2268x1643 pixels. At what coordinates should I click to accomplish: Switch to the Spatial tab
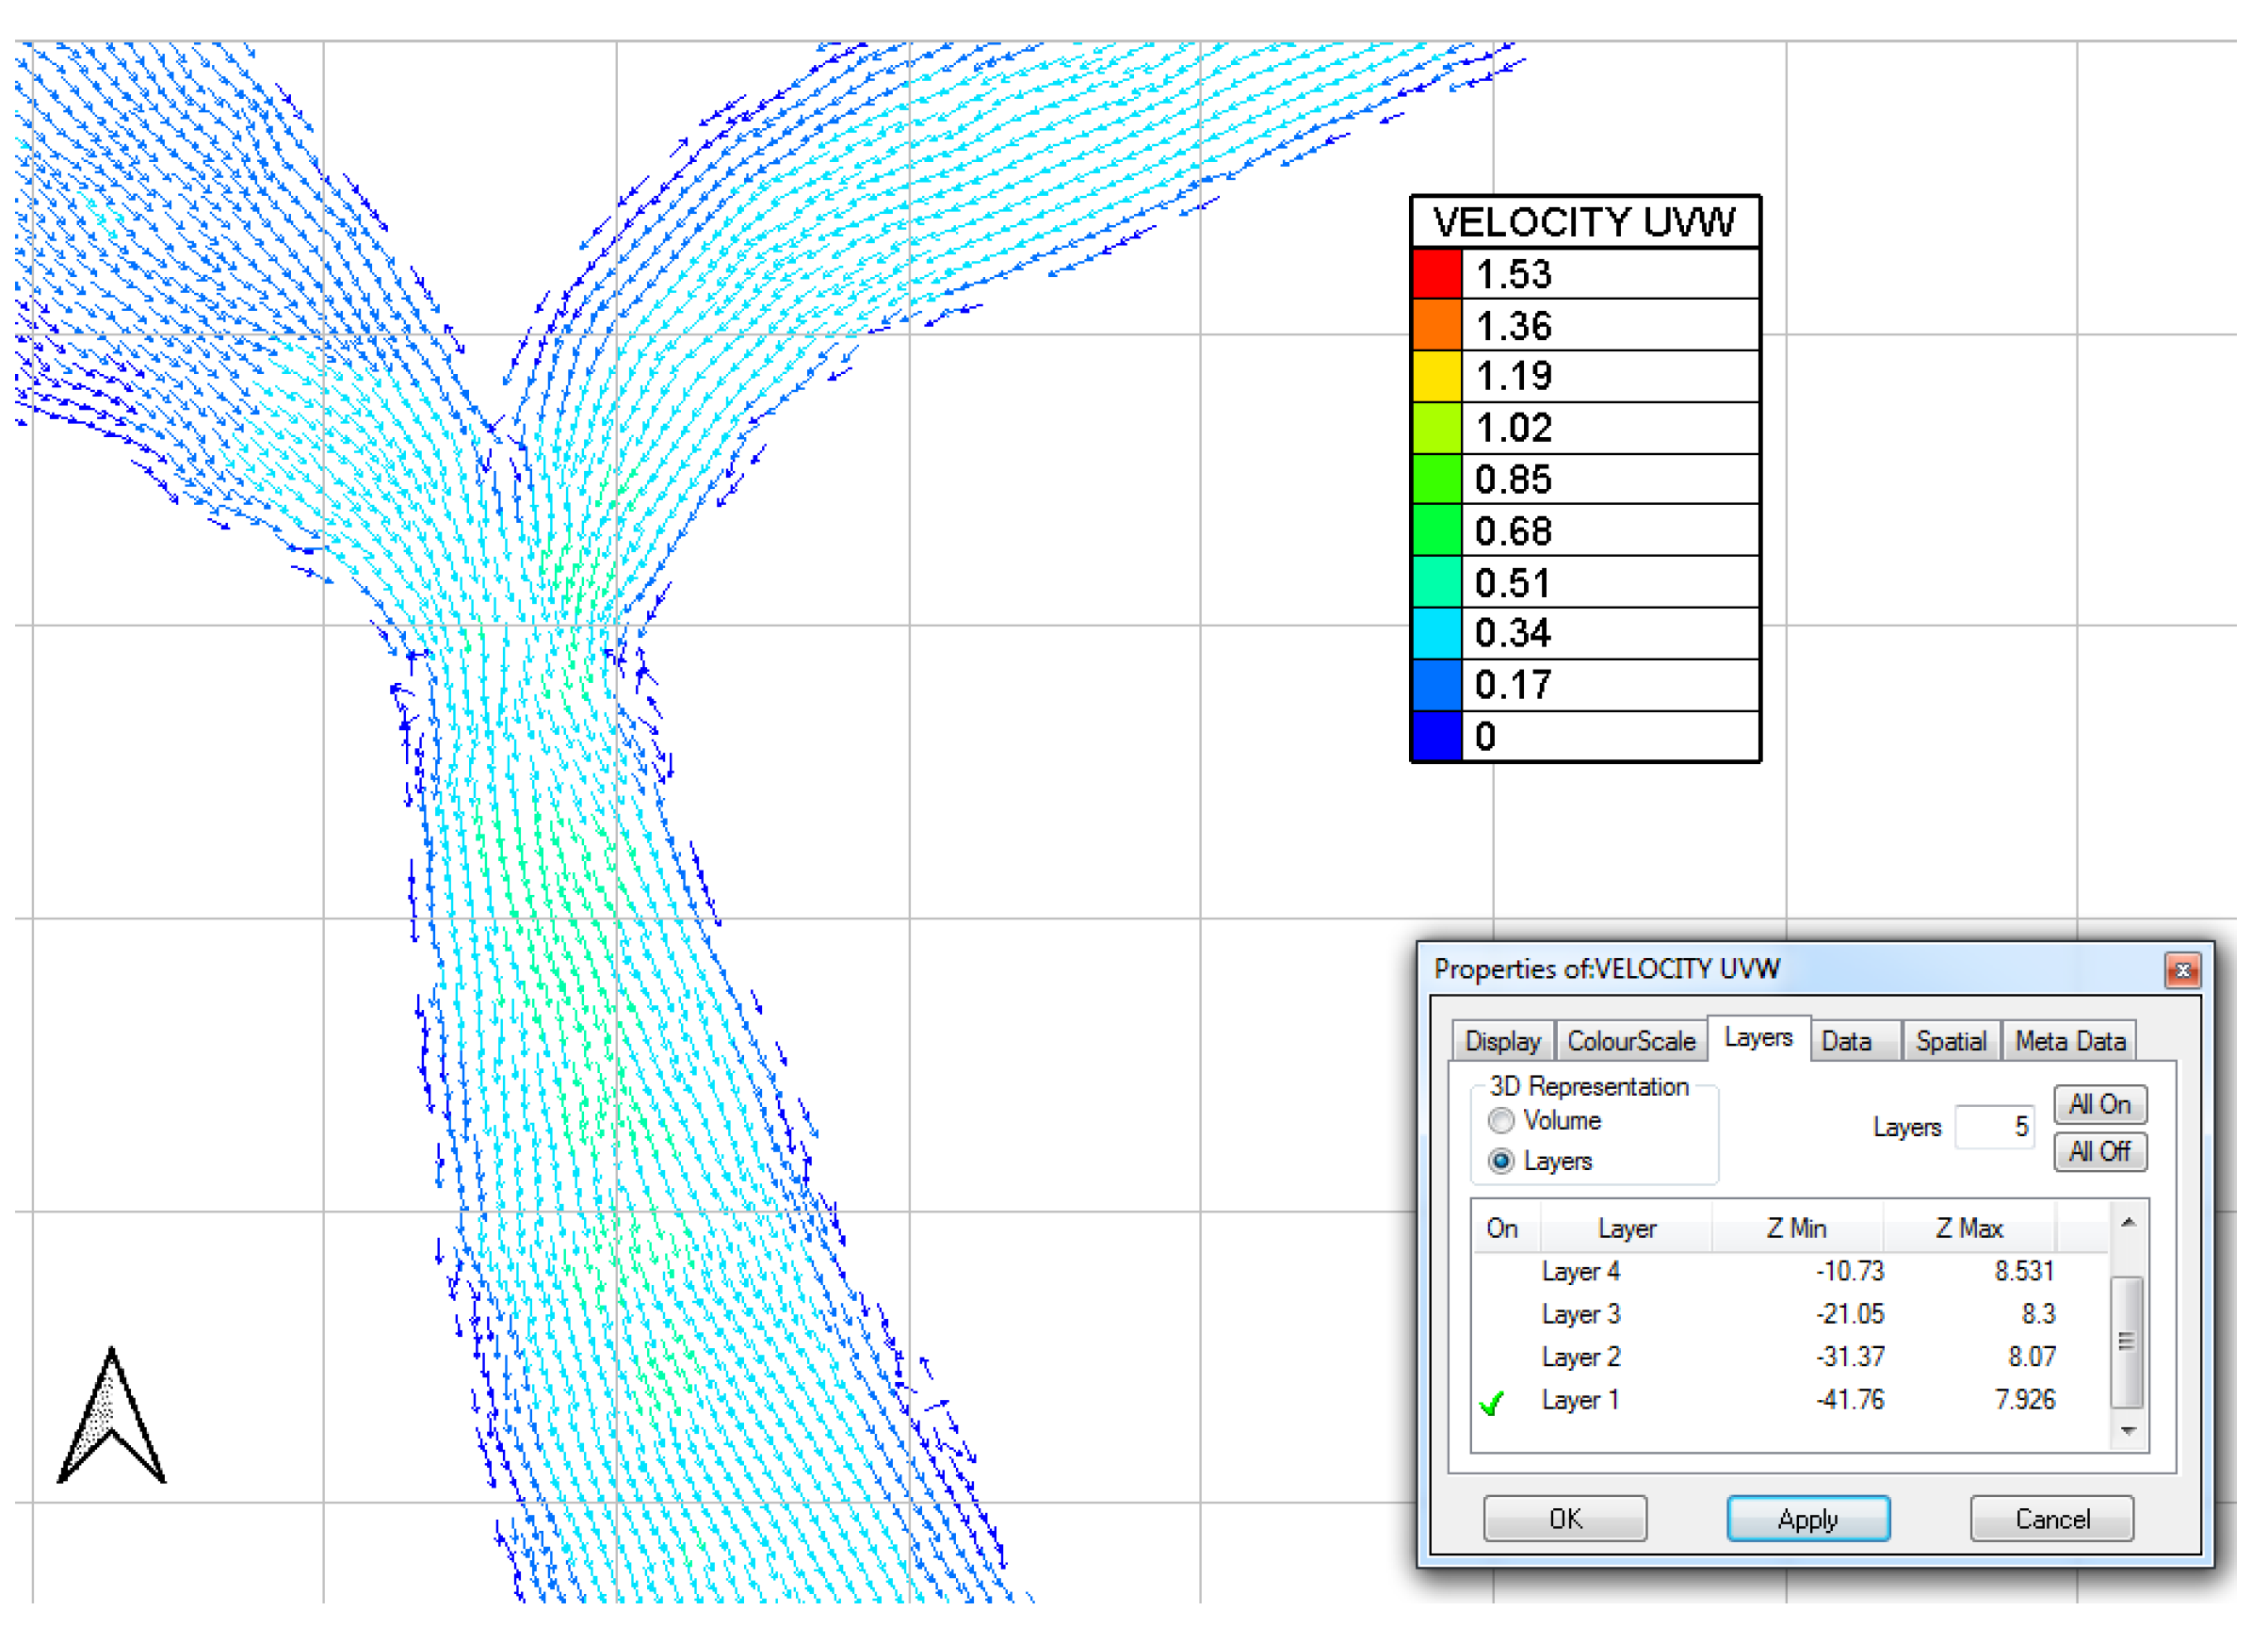1952,1043
